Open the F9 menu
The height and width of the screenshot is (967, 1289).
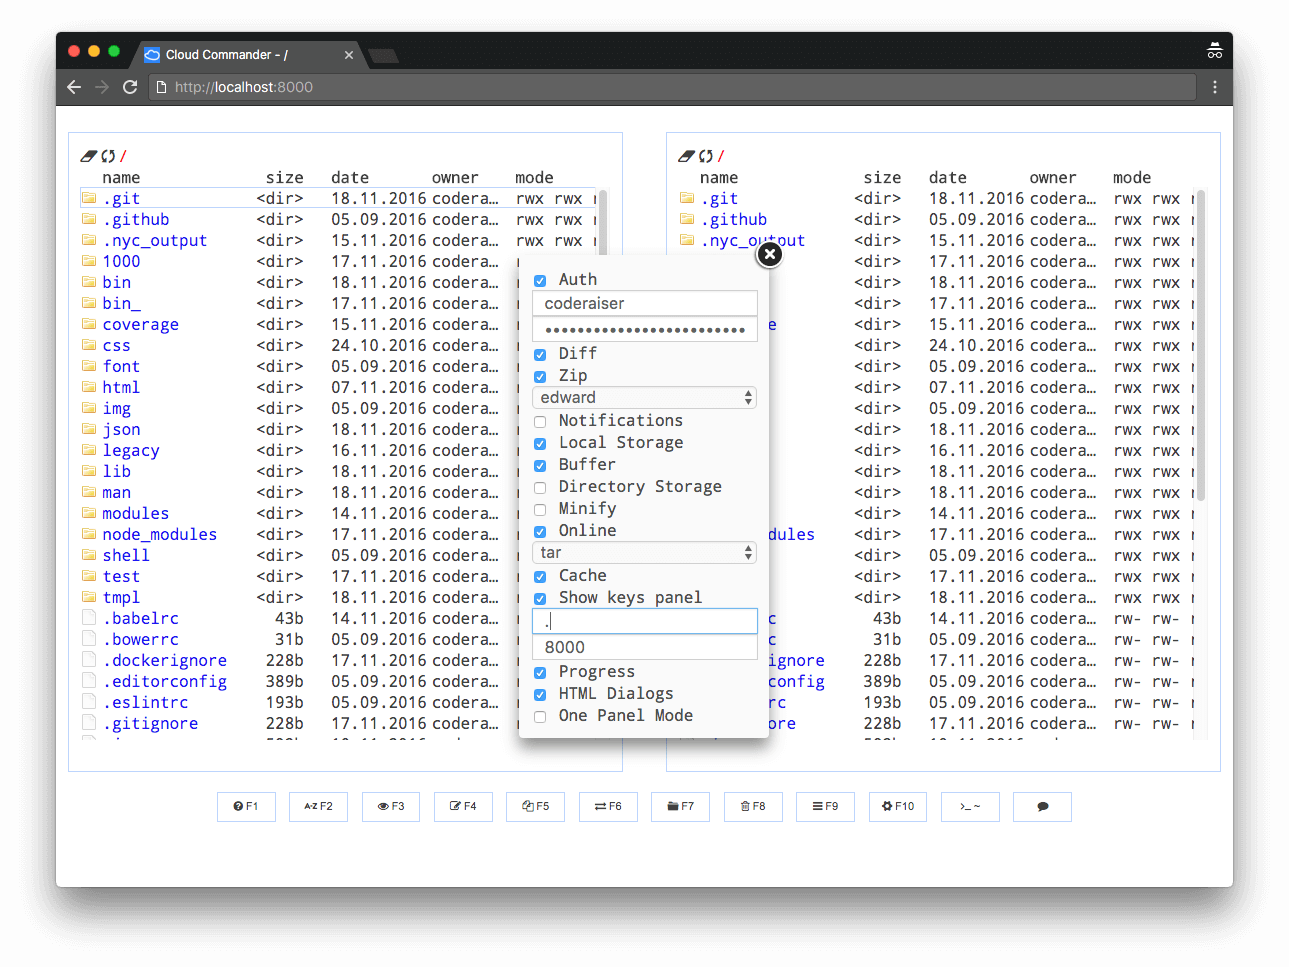coord(825,806)
